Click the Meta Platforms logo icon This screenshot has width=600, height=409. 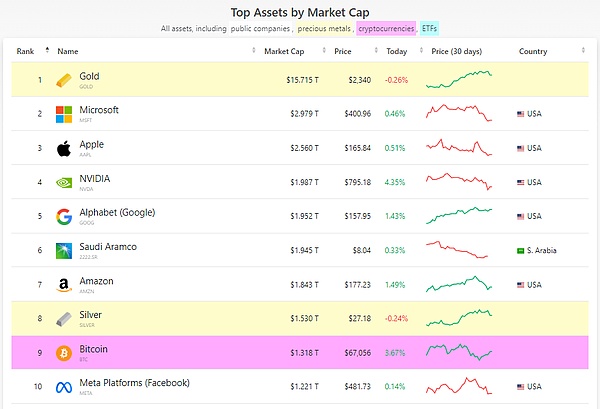[64, 387]
